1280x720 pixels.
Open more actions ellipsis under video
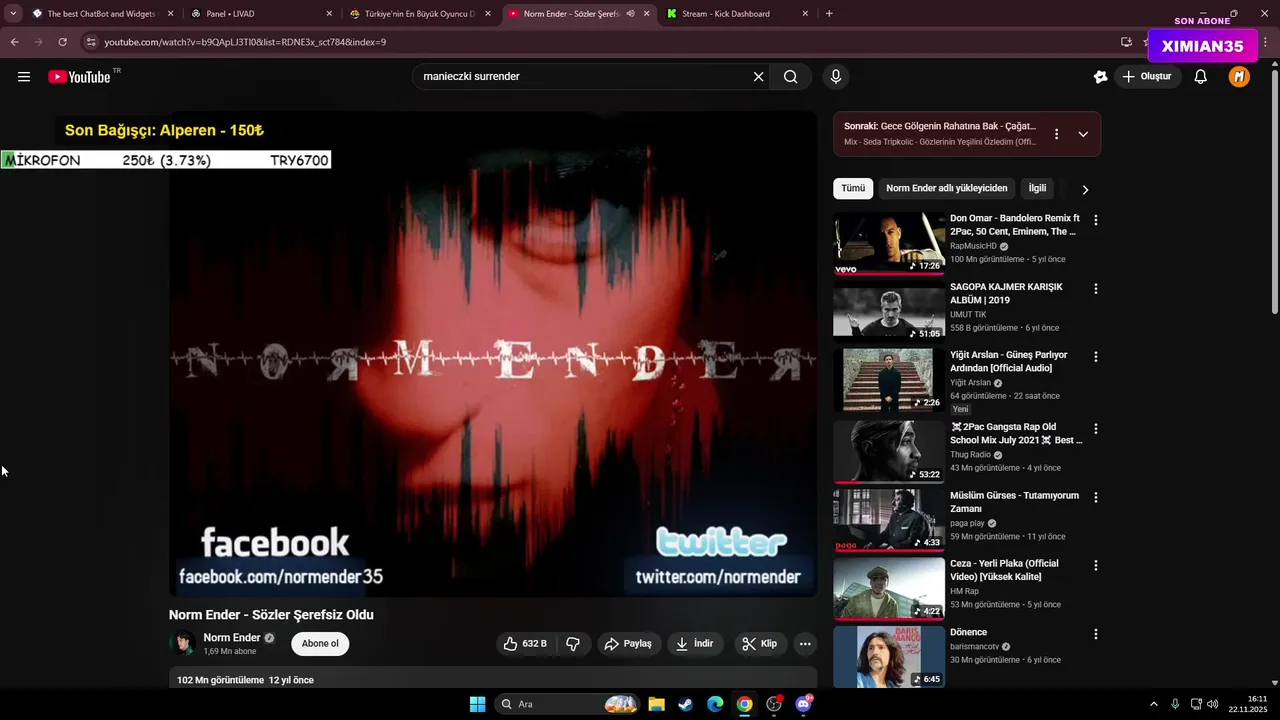point(805,644)
